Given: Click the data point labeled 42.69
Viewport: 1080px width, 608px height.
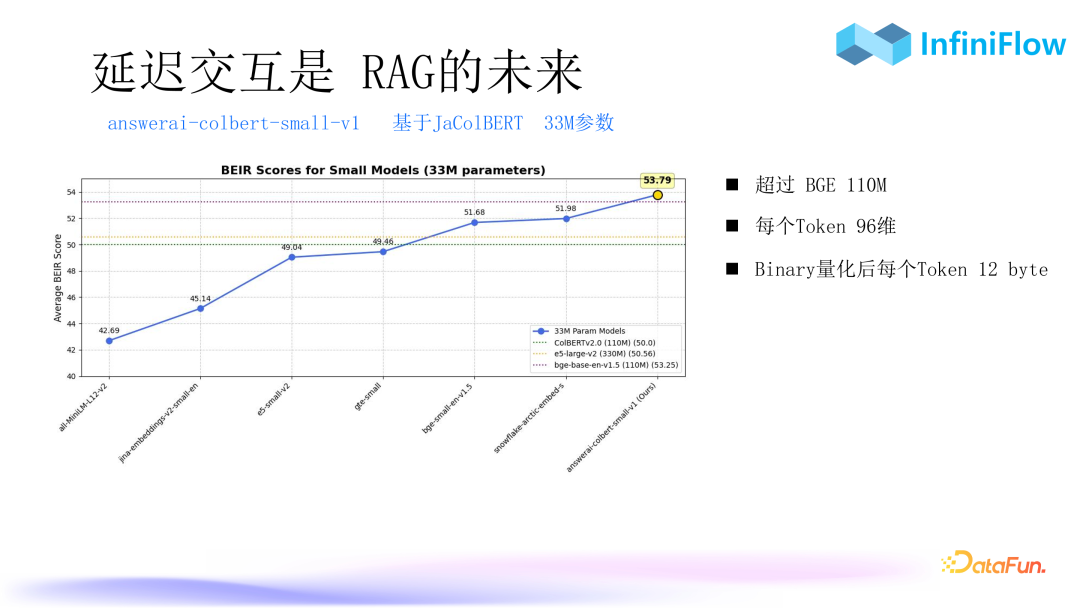Looking at the screenshot, I should (109, 340).
